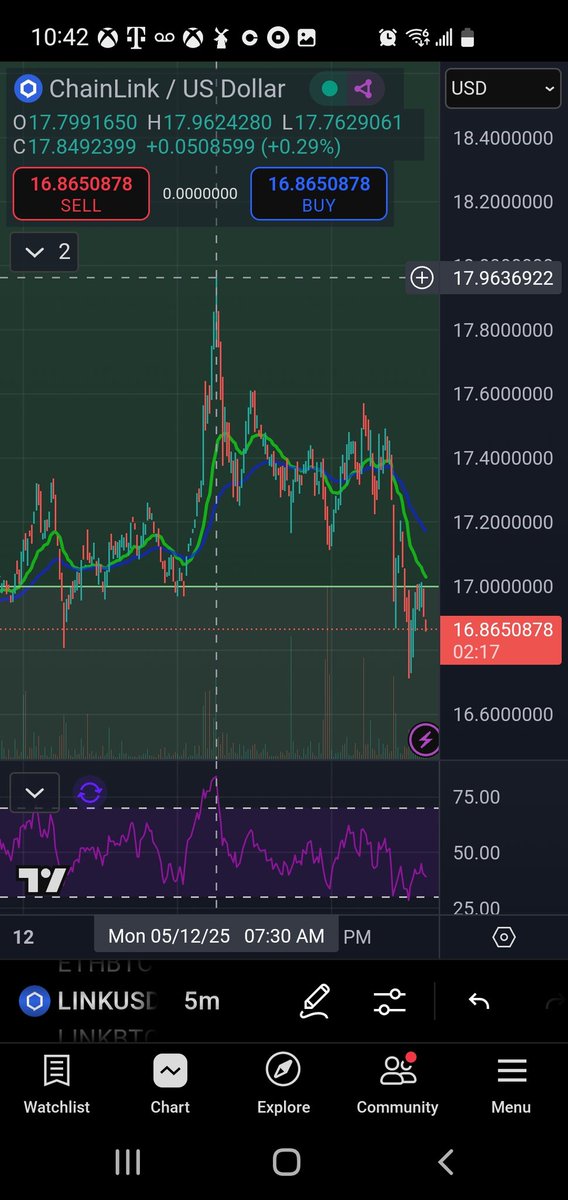
Task: Select the pencil drawing tool
Action: coord(314,1001)
